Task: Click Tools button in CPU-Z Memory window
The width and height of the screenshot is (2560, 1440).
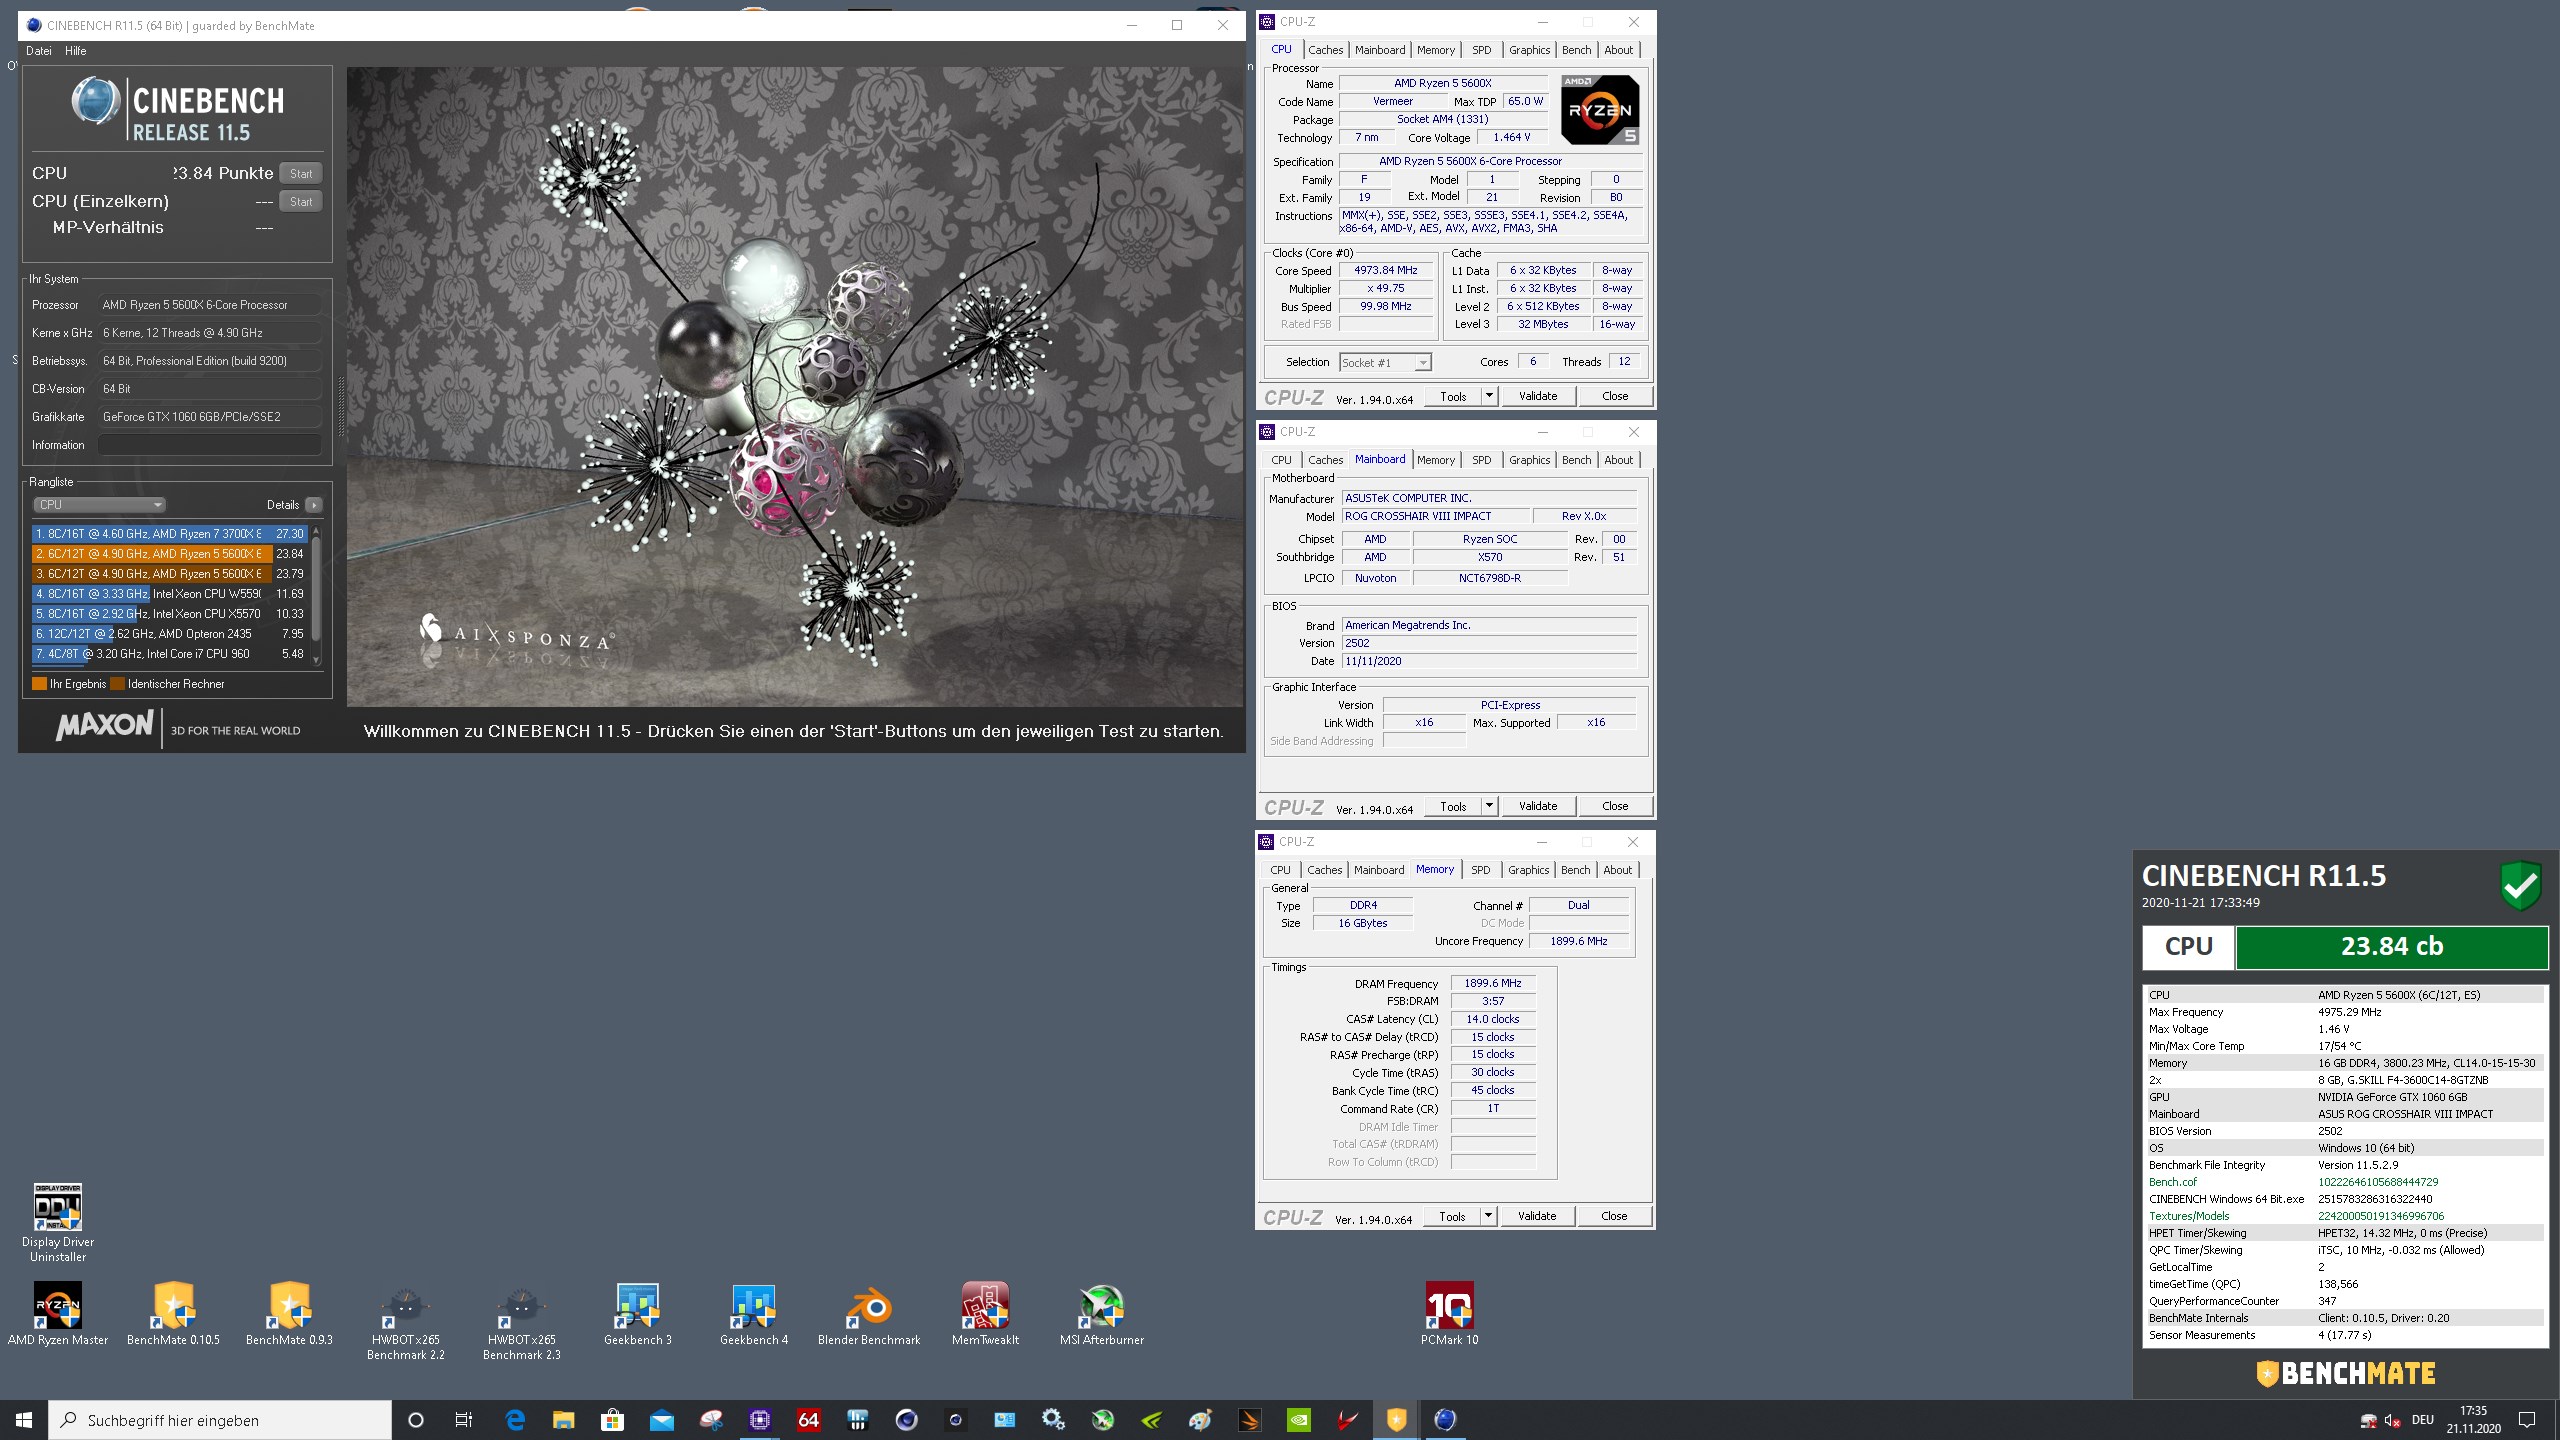Action: (1452, 1216)
